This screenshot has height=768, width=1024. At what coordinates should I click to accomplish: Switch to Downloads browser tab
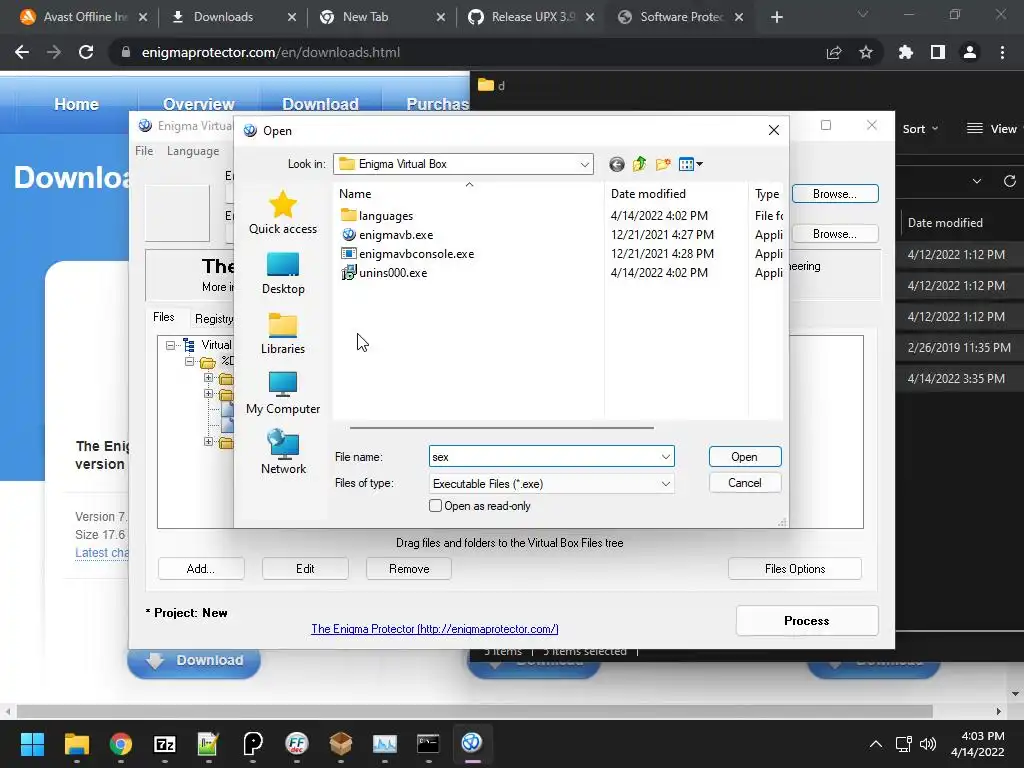[232, 17]
